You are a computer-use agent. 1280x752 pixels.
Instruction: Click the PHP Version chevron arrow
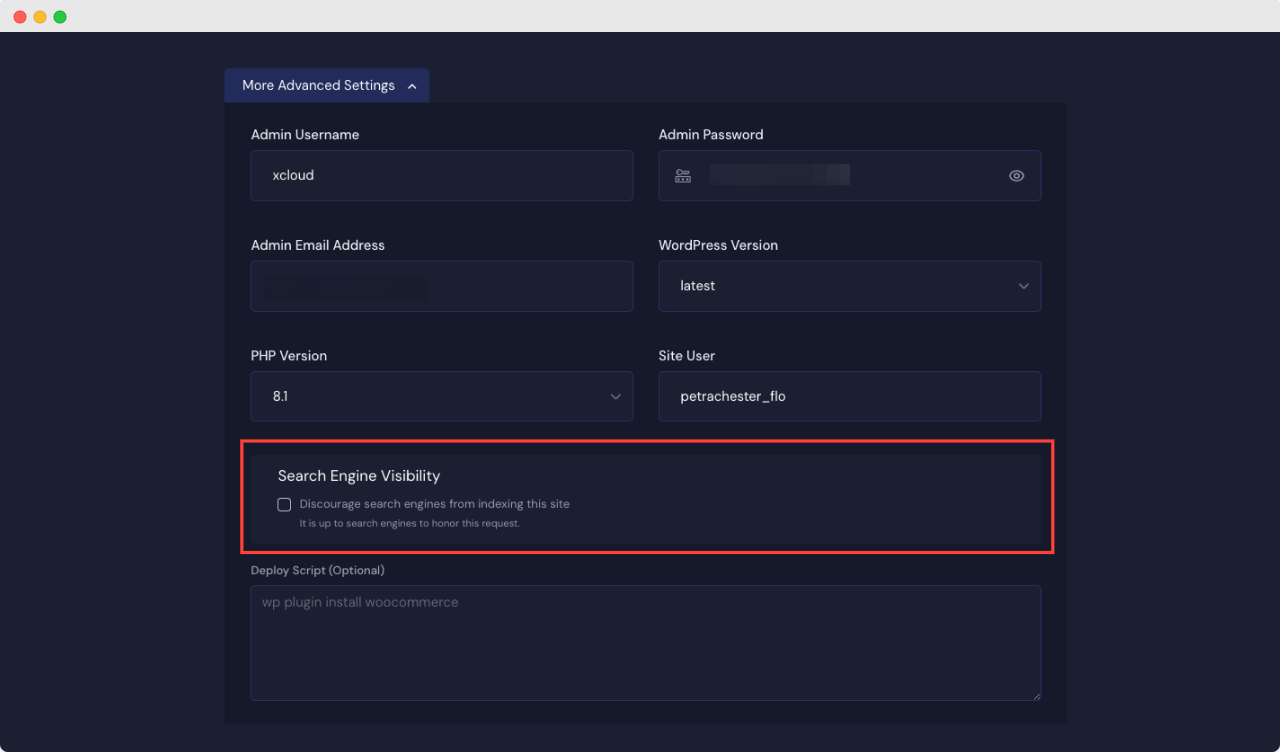[615, 397]
